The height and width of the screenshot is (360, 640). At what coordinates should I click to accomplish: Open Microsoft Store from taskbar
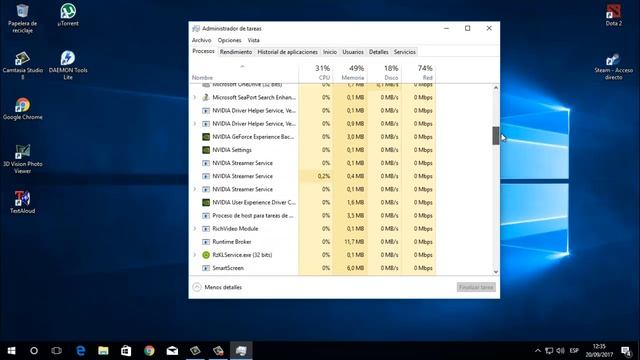point(126,351)
